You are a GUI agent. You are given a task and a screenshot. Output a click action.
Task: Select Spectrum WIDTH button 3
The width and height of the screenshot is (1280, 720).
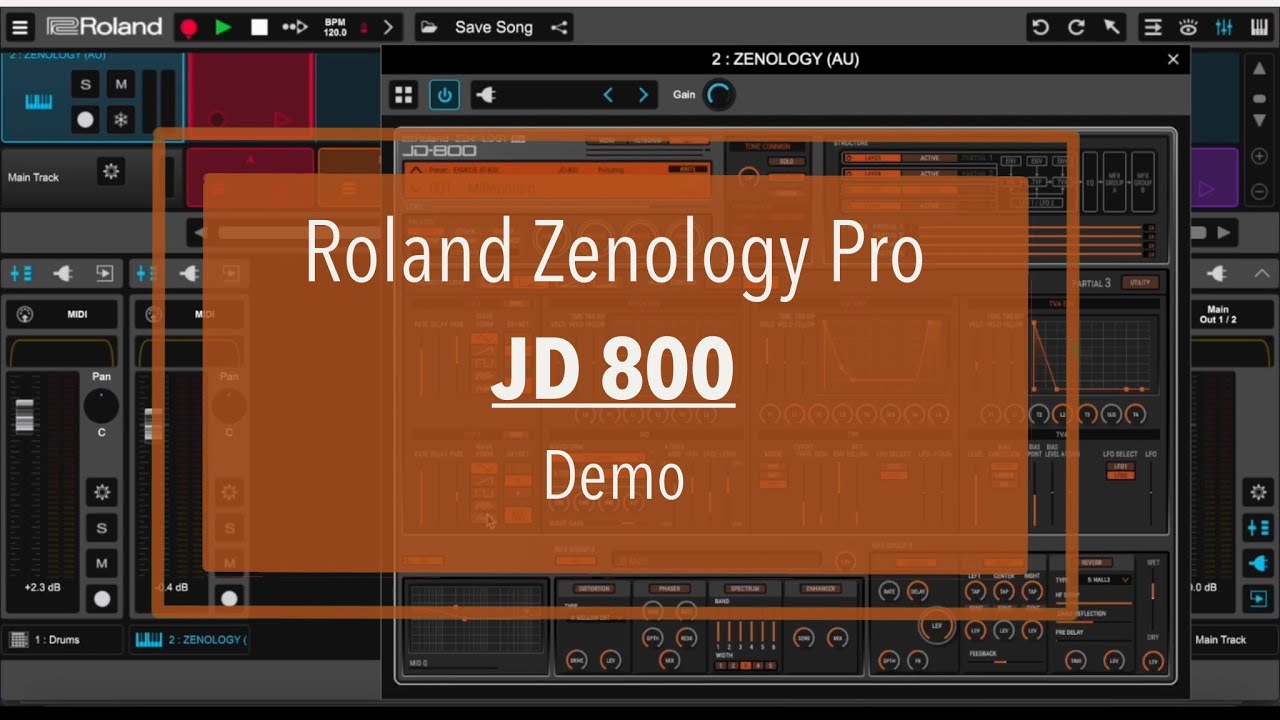pyautogui.click(x=745, y=665)
